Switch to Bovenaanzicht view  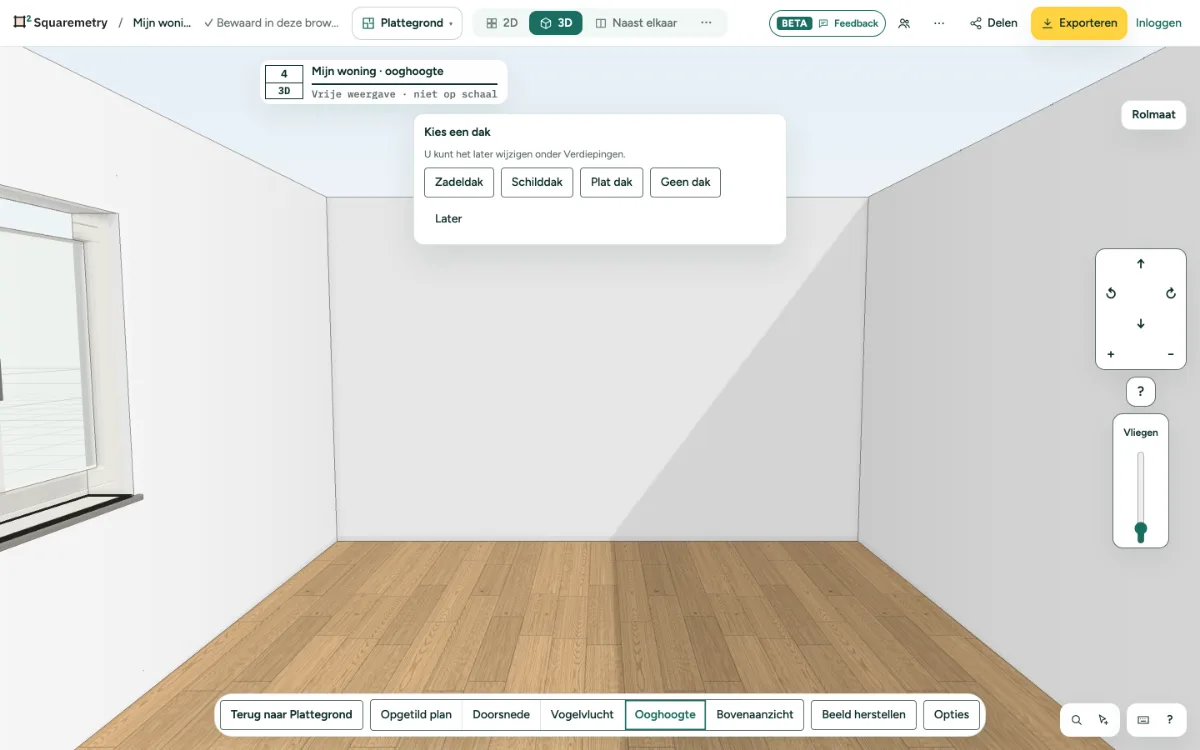coord(755,715)
